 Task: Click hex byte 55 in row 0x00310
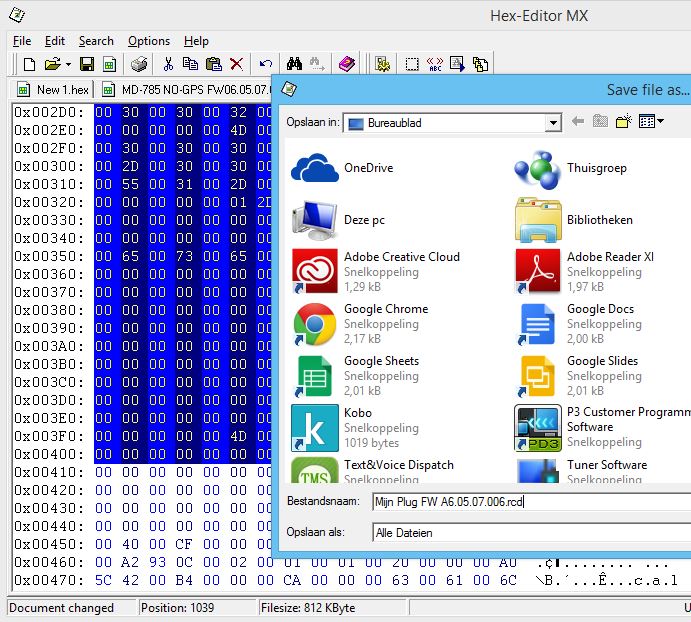(x=130, y=184)
